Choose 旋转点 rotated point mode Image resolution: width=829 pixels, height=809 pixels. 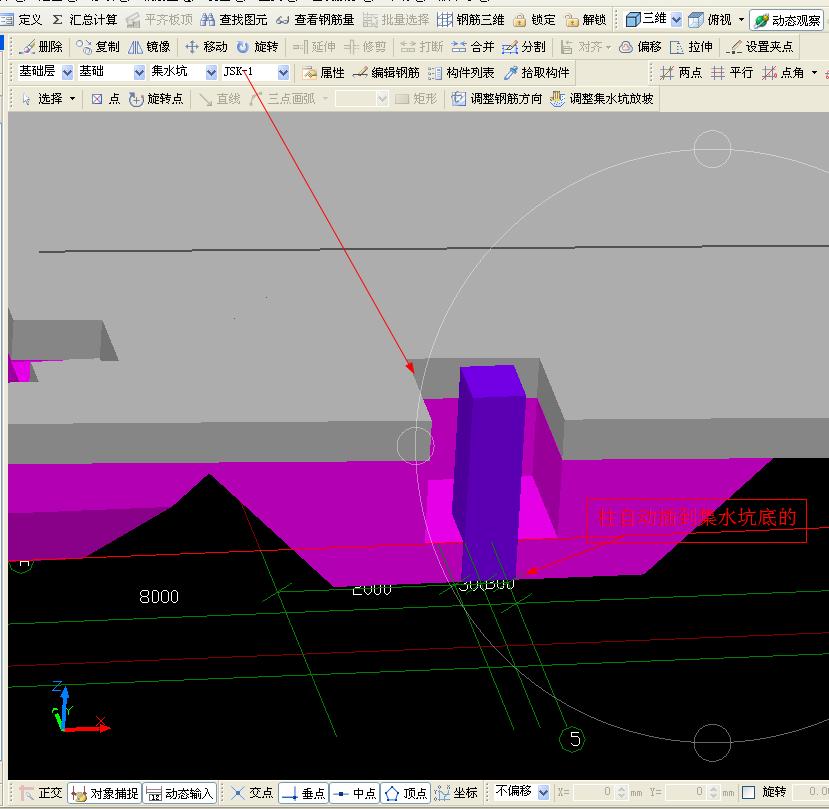point(156,99)
